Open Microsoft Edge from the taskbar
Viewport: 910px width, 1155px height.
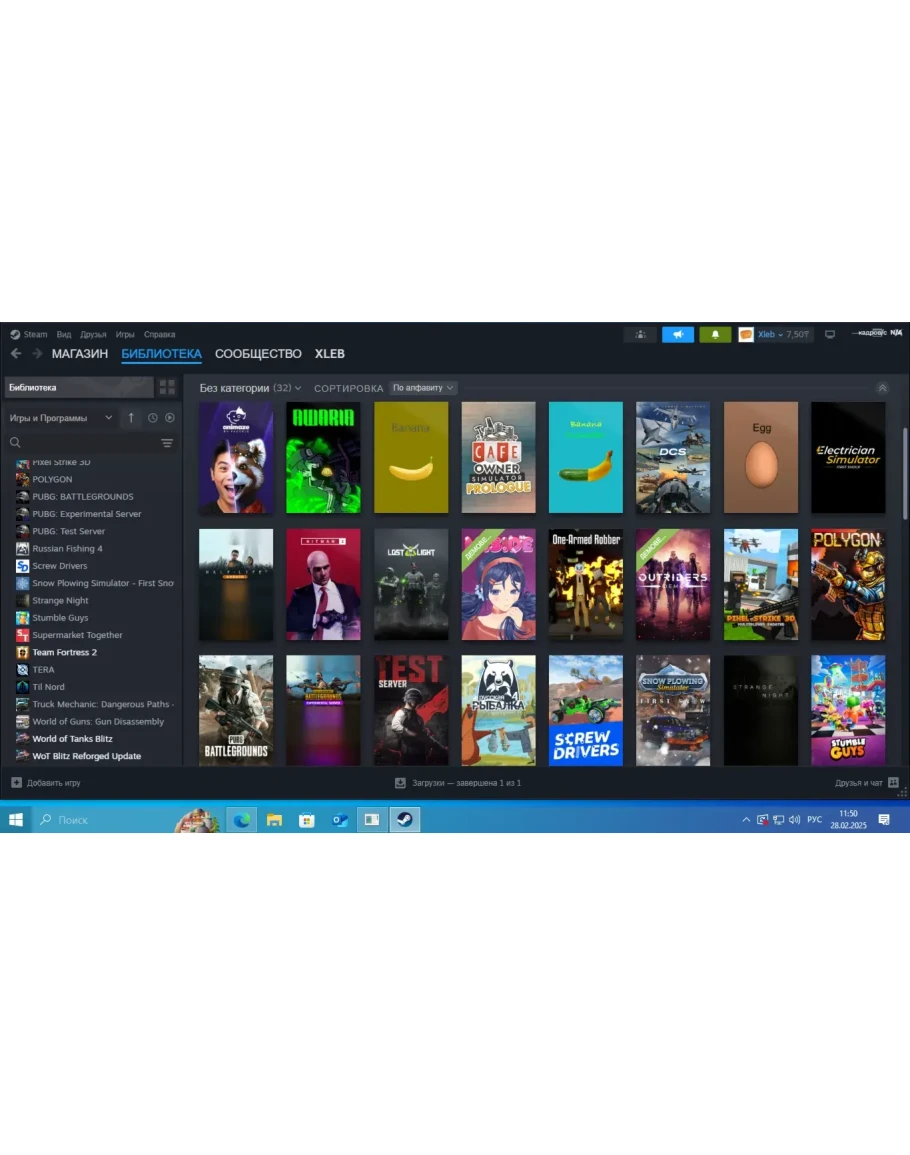pos(242,819)
